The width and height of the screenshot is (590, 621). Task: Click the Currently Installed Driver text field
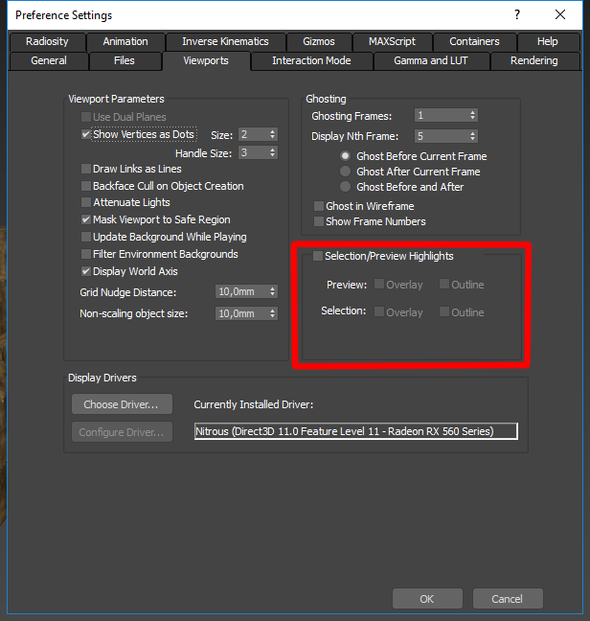click(x=356, y=431)
